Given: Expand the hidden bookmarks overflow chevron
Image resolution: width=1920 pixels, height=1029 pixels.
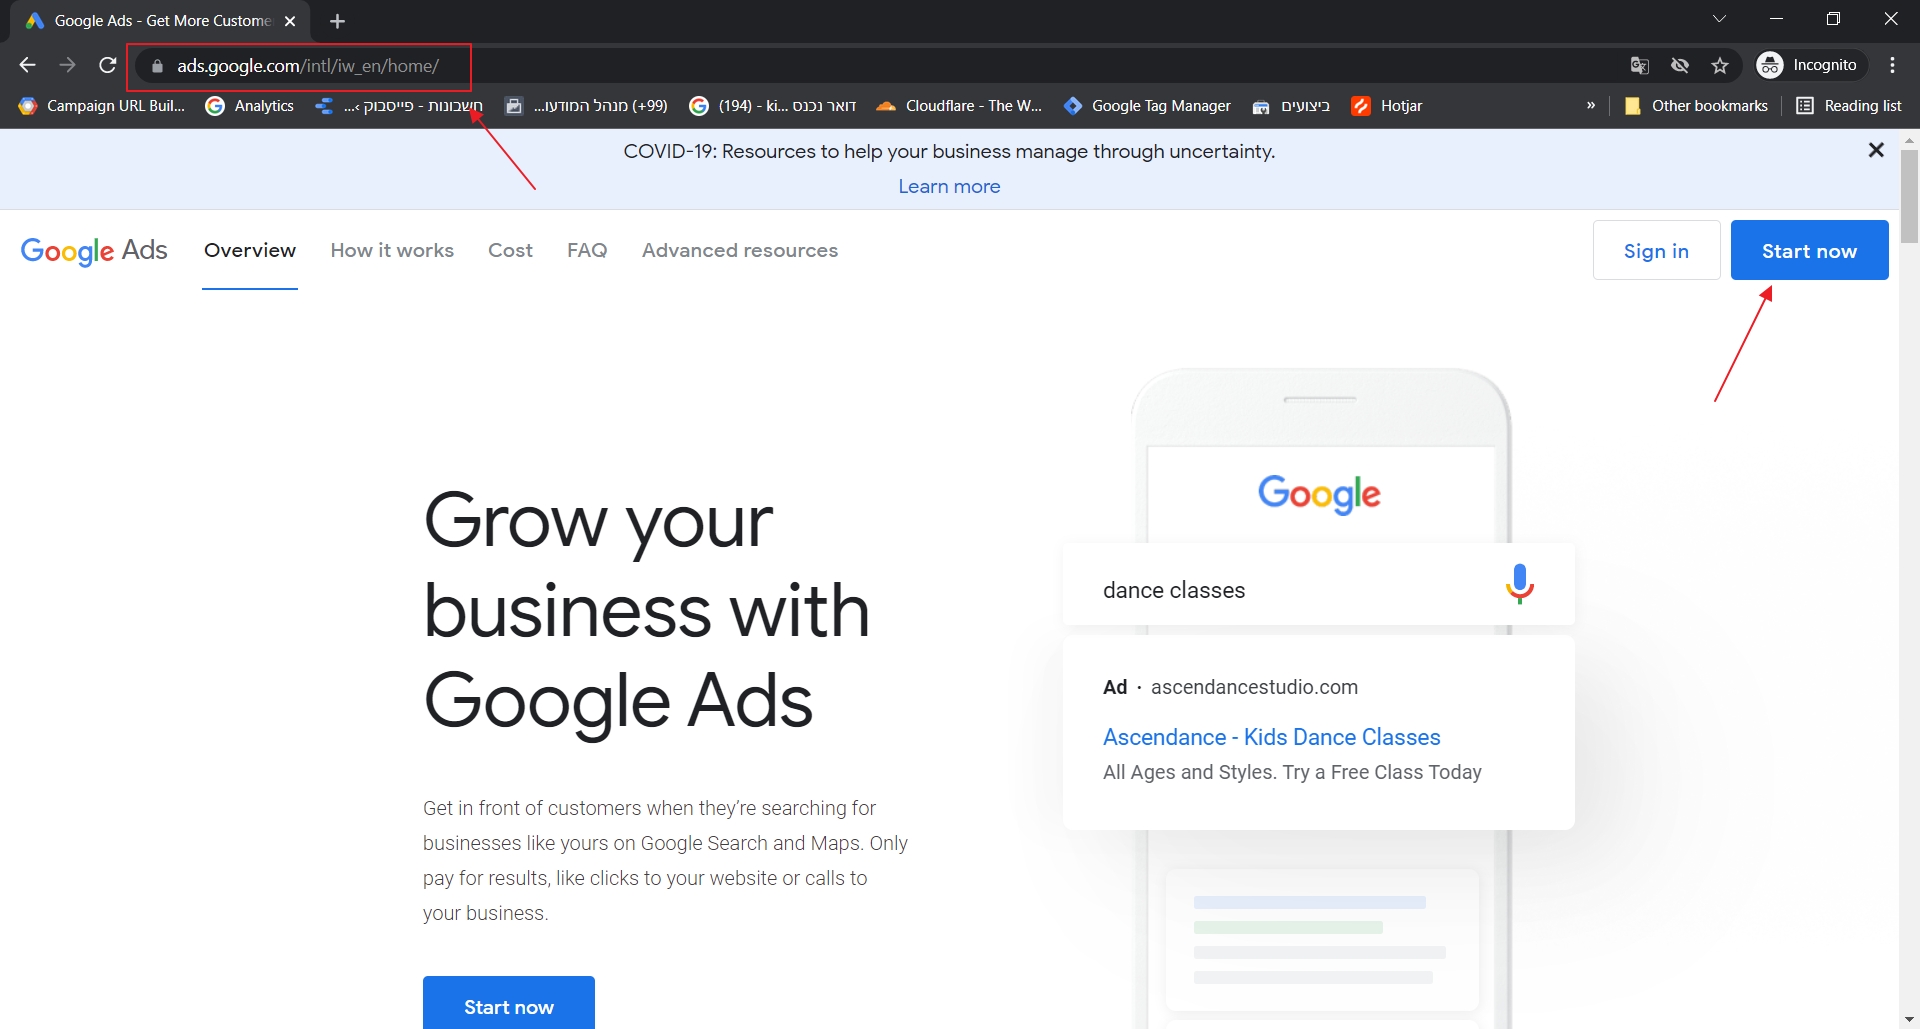Looking at the screenshot, I should point(1590,106).
